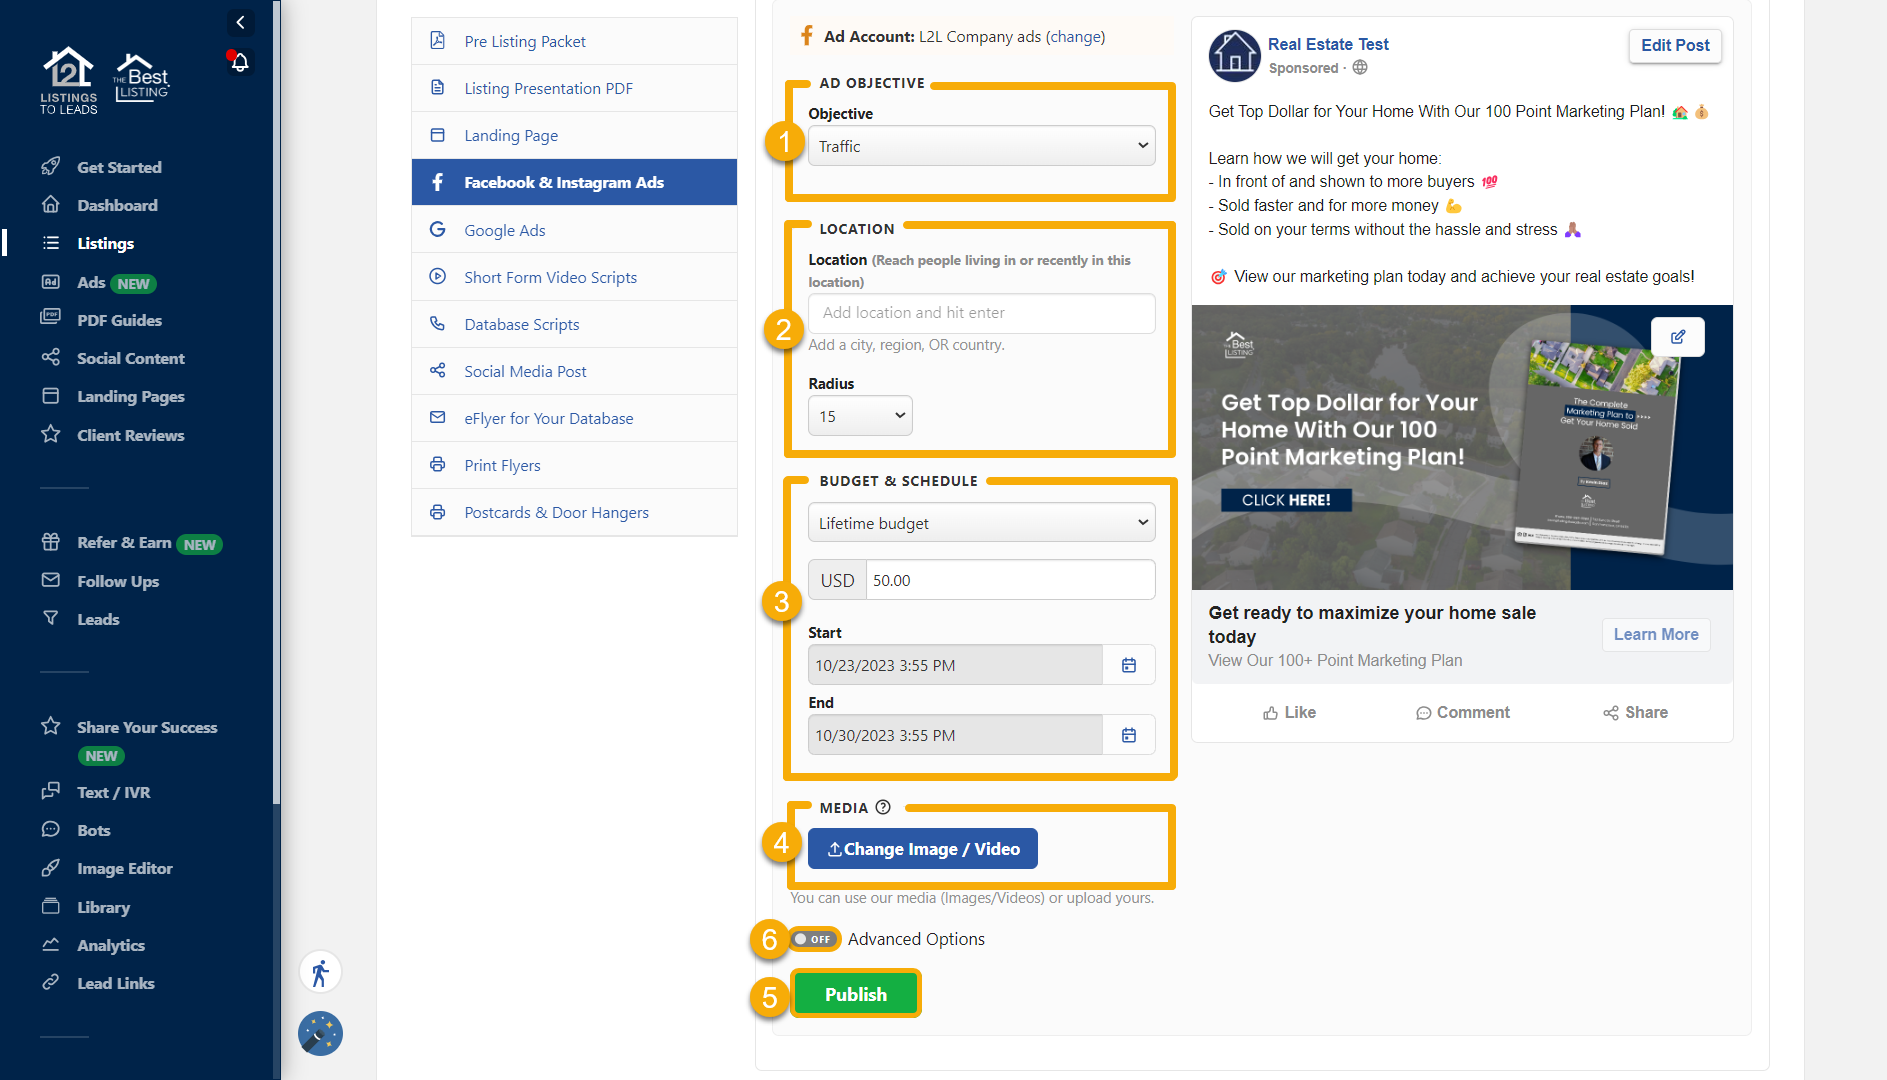Click the edit pencil icon on the ad image
The image size is (1887, 1080).
coord(1678,337)
